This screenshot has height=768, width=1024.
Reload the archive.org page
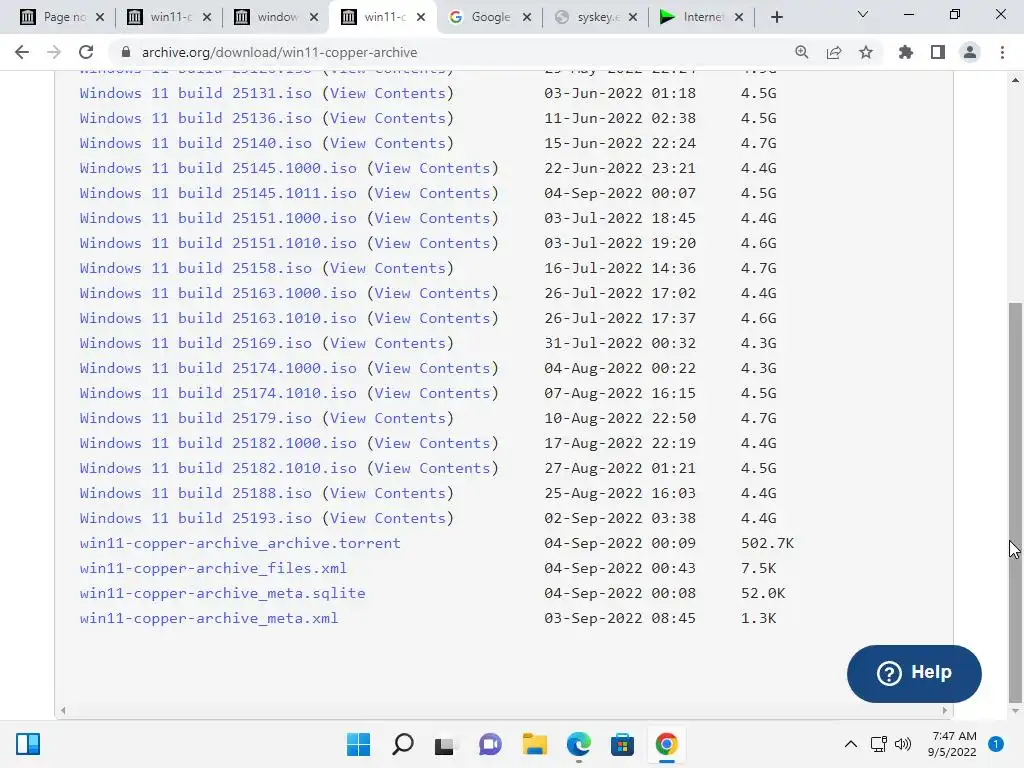click(86, 52)
